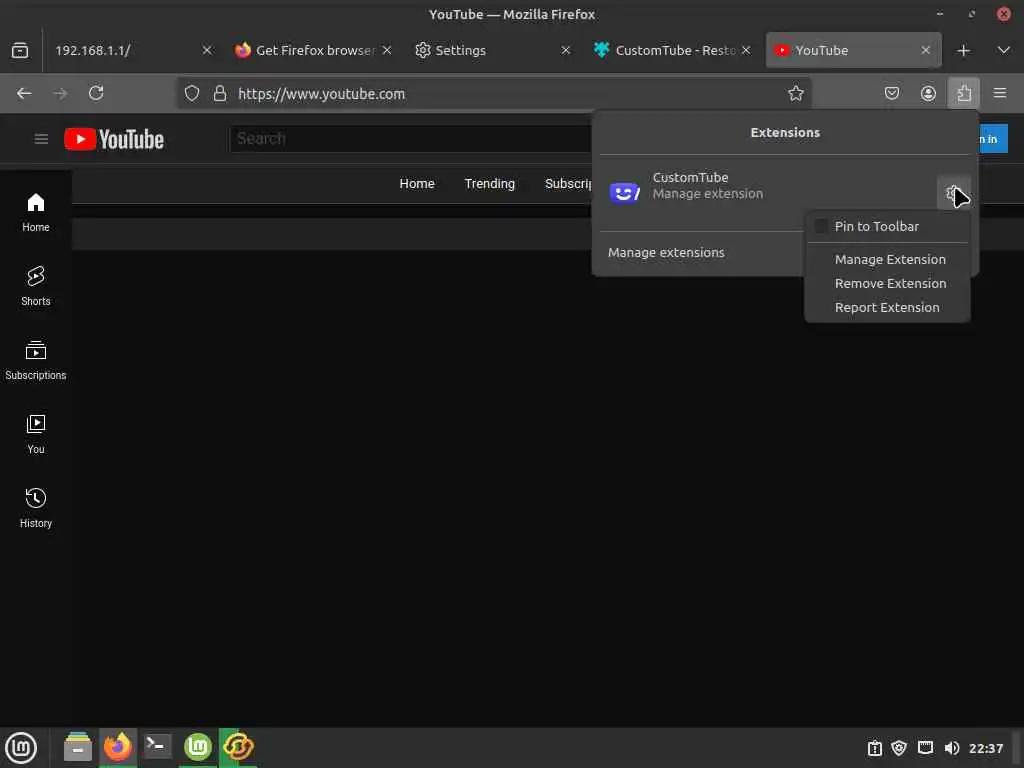
Task: Open a new tab with plus button
Action: click(963, 50)
